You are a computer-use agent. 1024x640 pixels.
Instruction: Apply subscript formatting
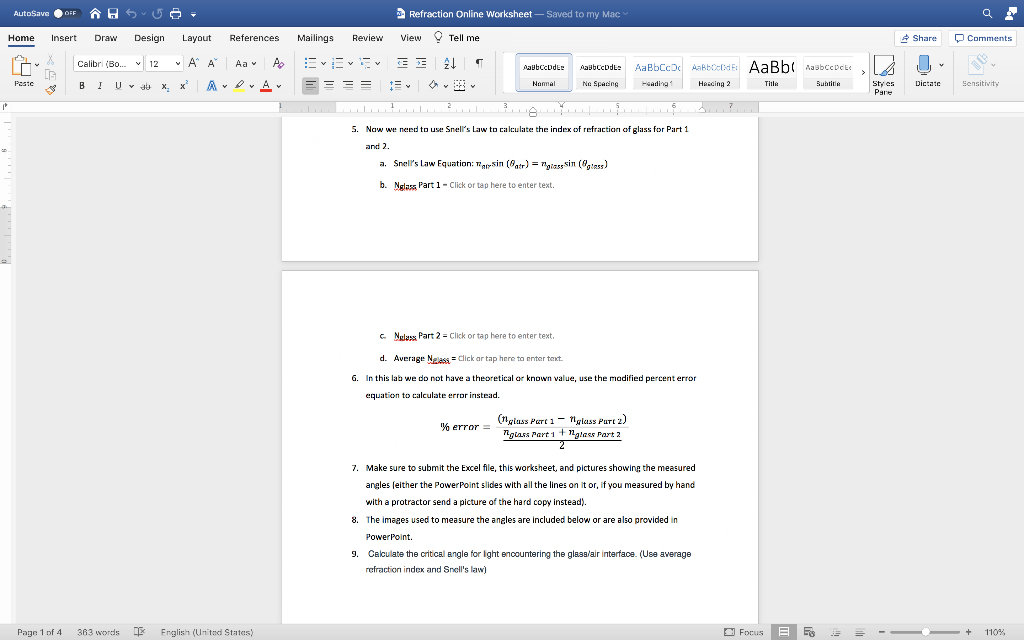pyautogui.click(x=165, y=86)
